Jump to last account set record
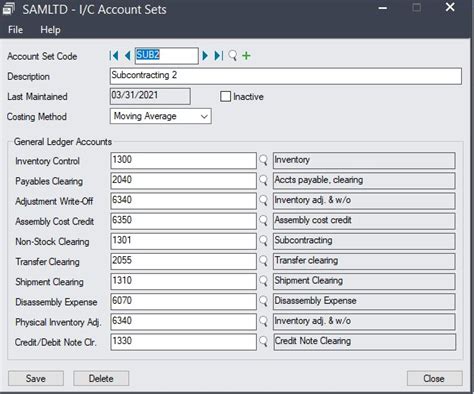This screenshot has height=394, width=474. coord(219,56)
